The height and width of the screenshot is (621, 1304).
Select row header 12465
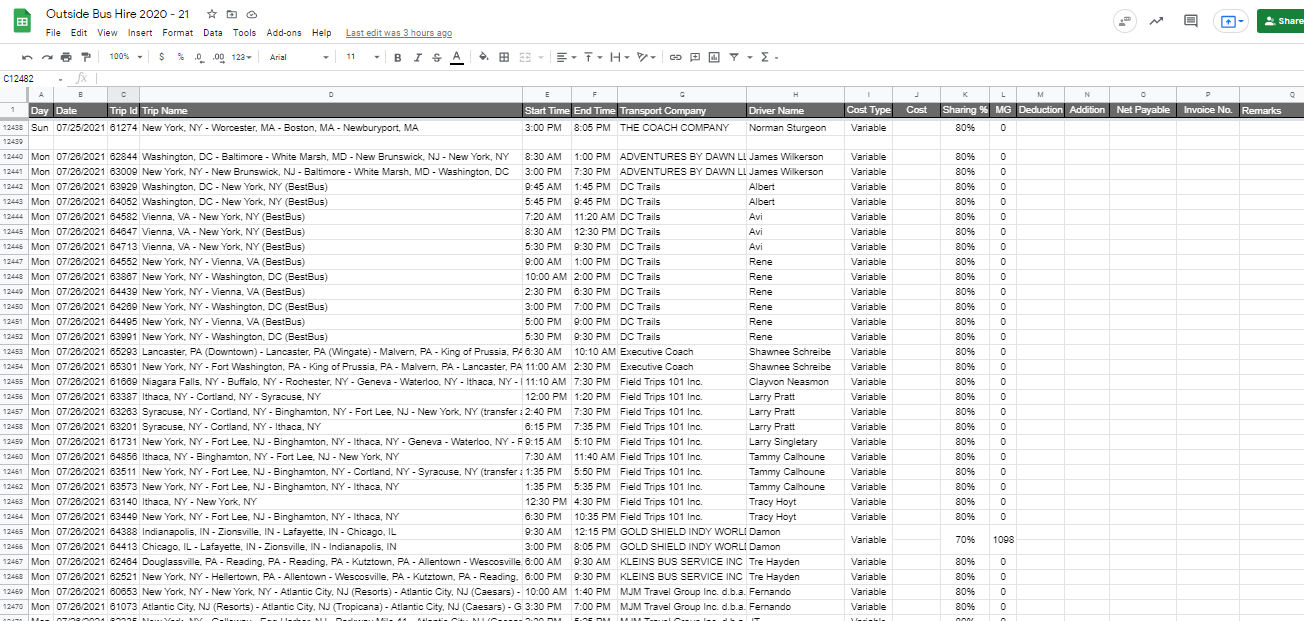pos(14,532)
